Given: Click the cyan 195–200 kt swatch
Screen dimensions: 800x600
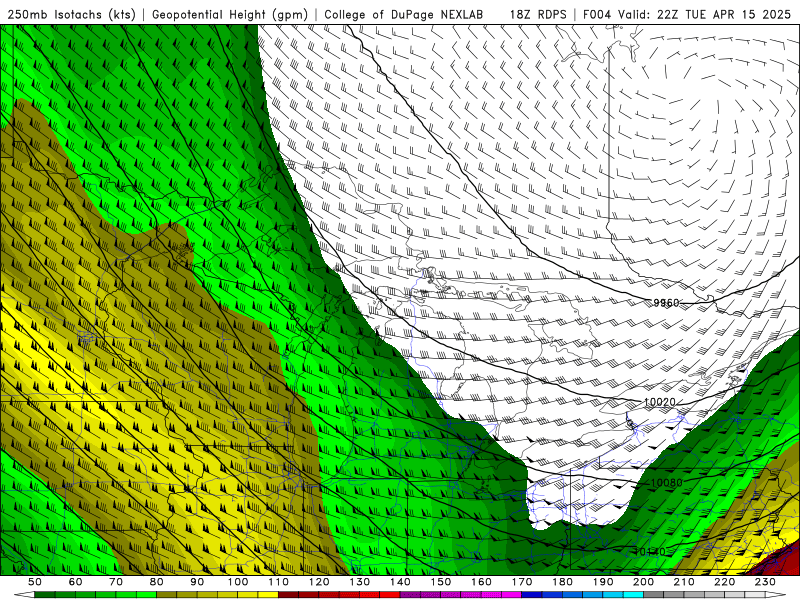Looking at the screenshot, I should coord(633,595).
